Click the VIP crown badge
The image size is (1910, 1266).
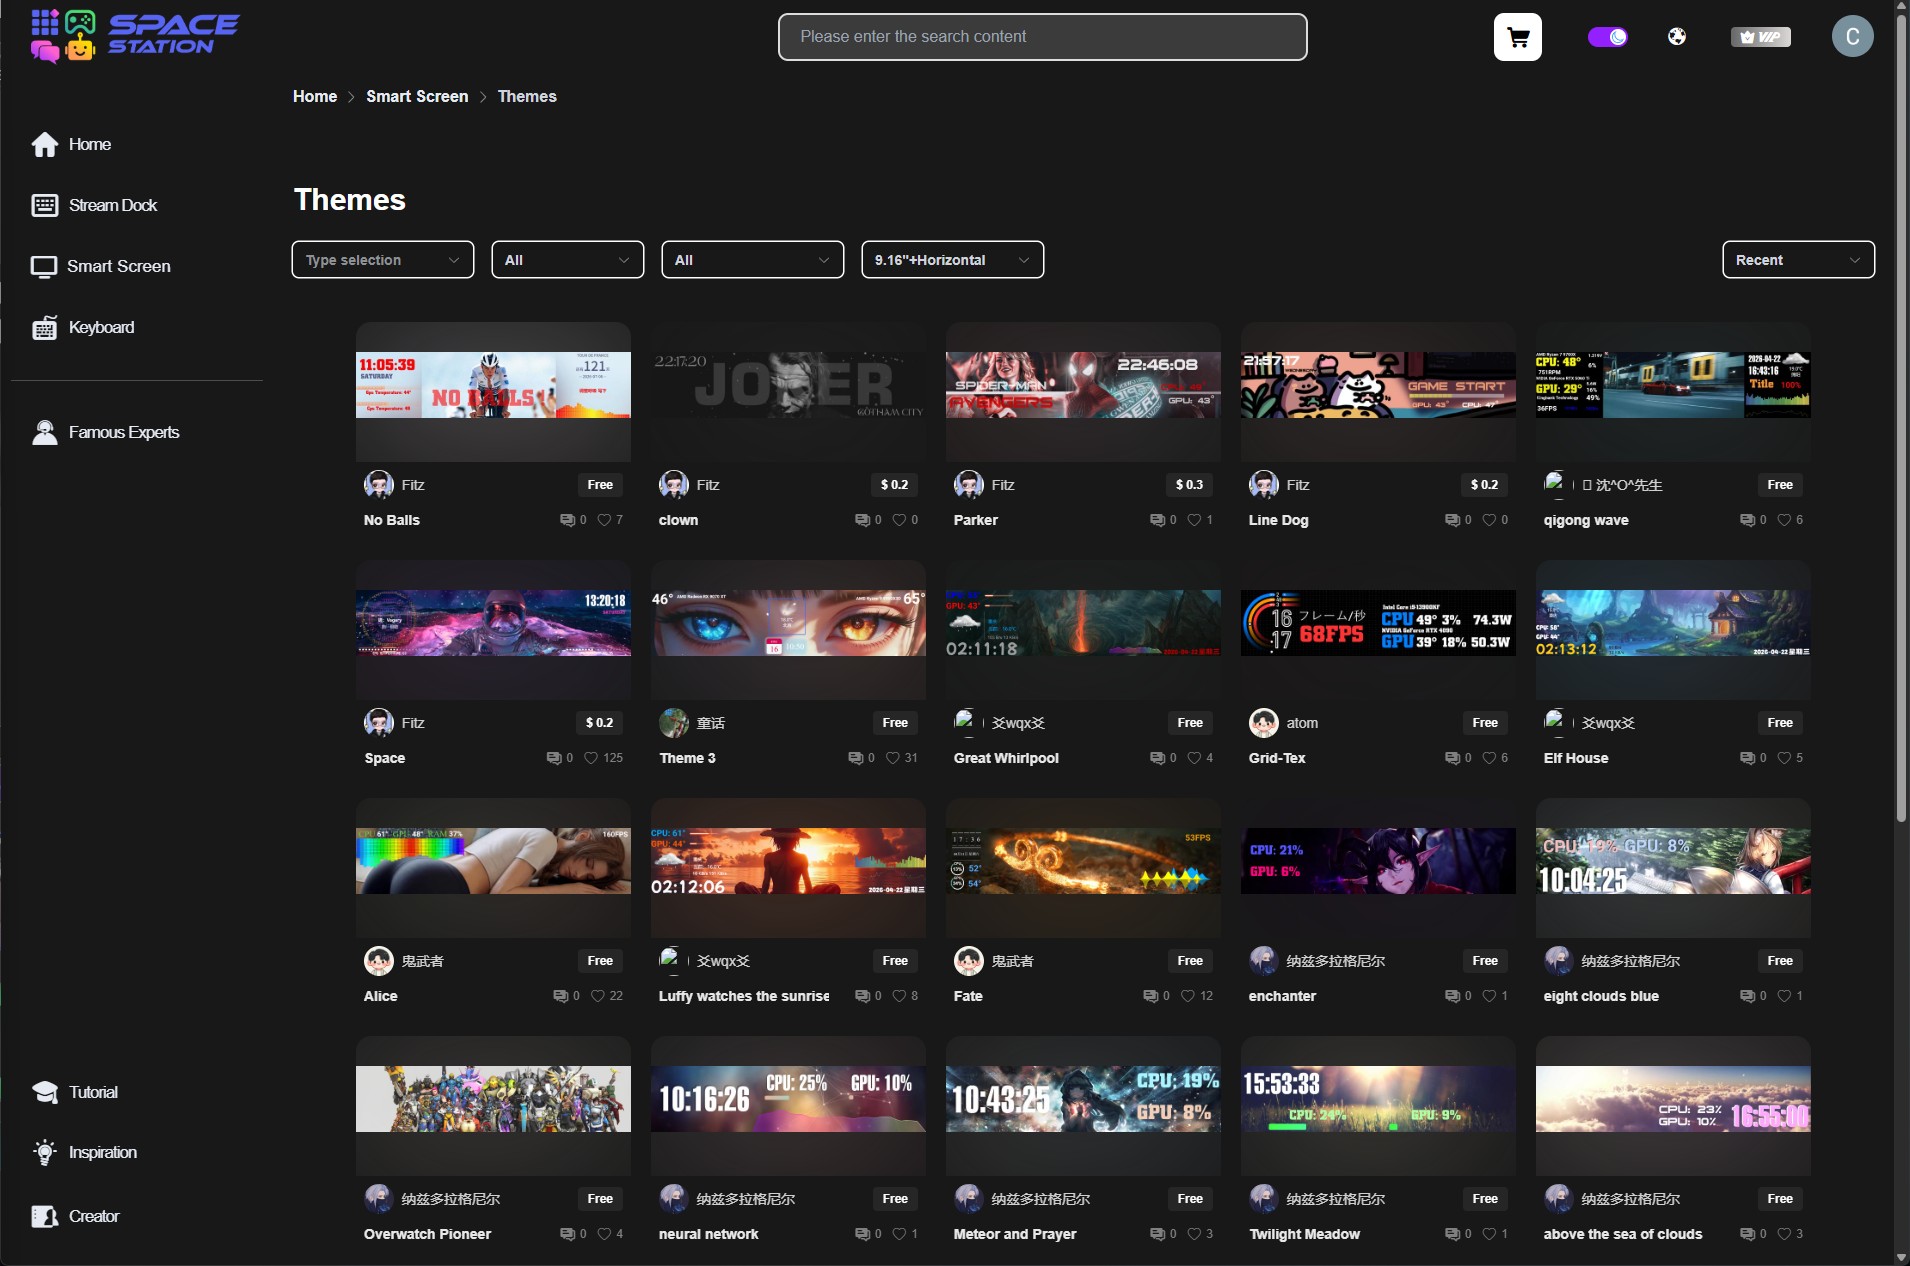tap(1761, 37)
